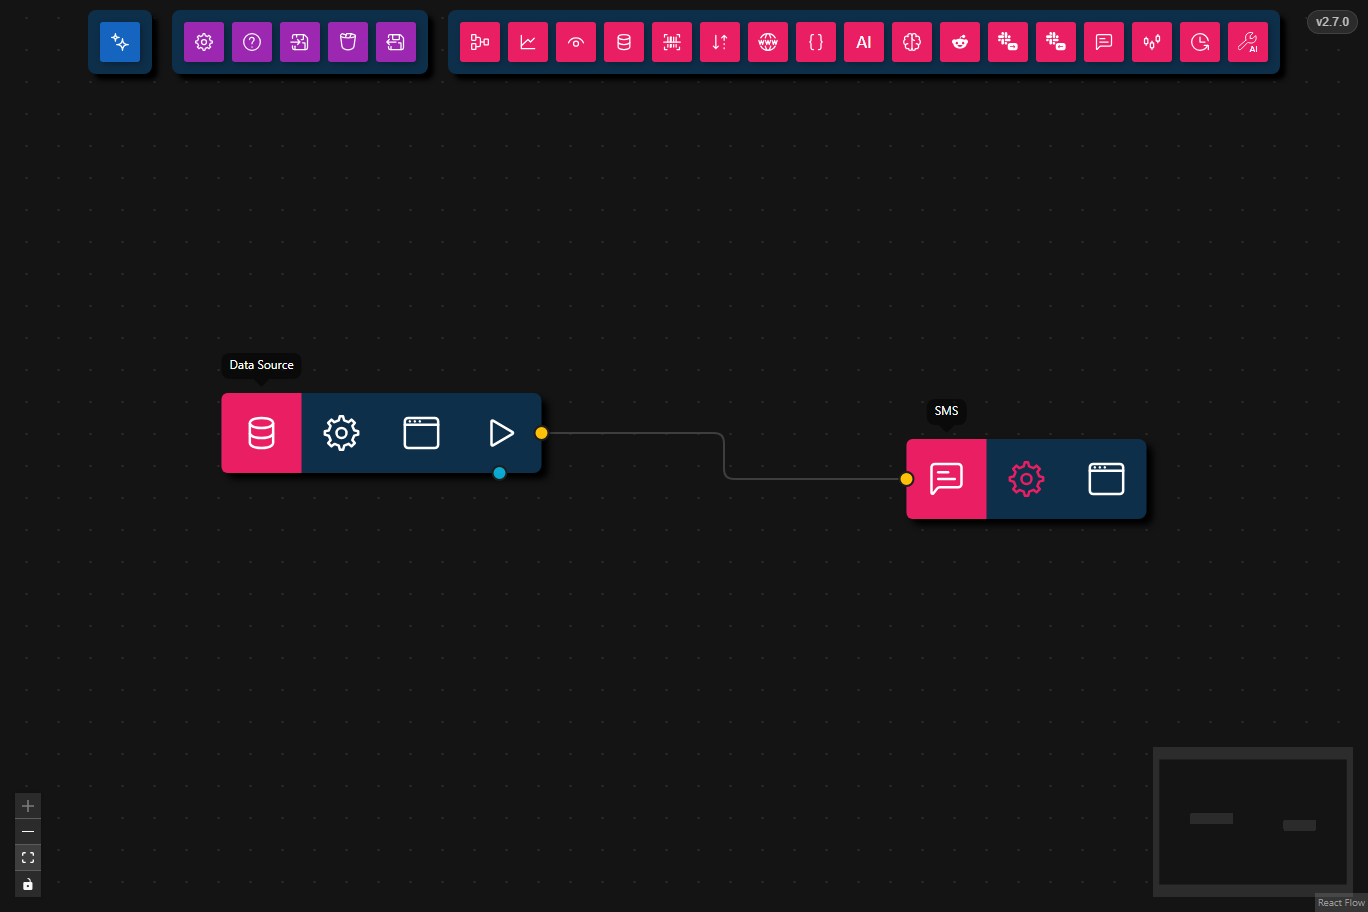Add the Reddit node from toolbar
This screenshot has width=1368, height=912.
pyautogui.click(x=960, y=42)
